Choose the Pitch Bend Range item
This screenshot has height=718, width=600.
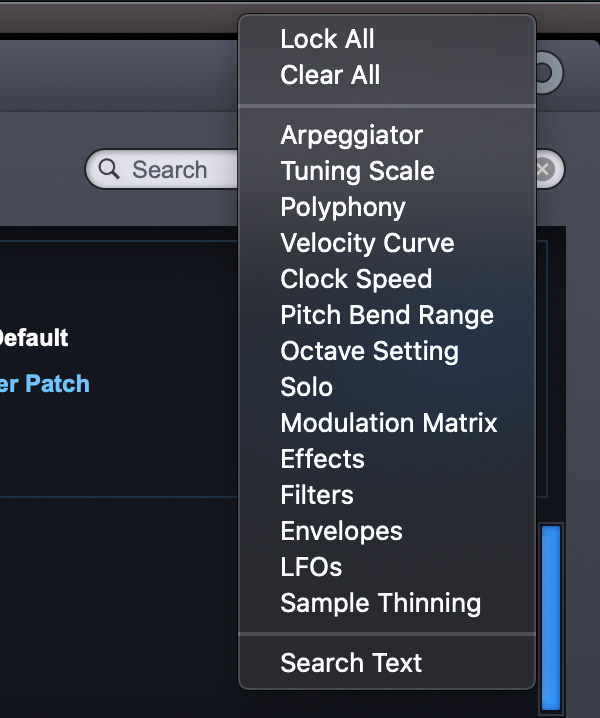pyautogui.click(x=387, y=315)
